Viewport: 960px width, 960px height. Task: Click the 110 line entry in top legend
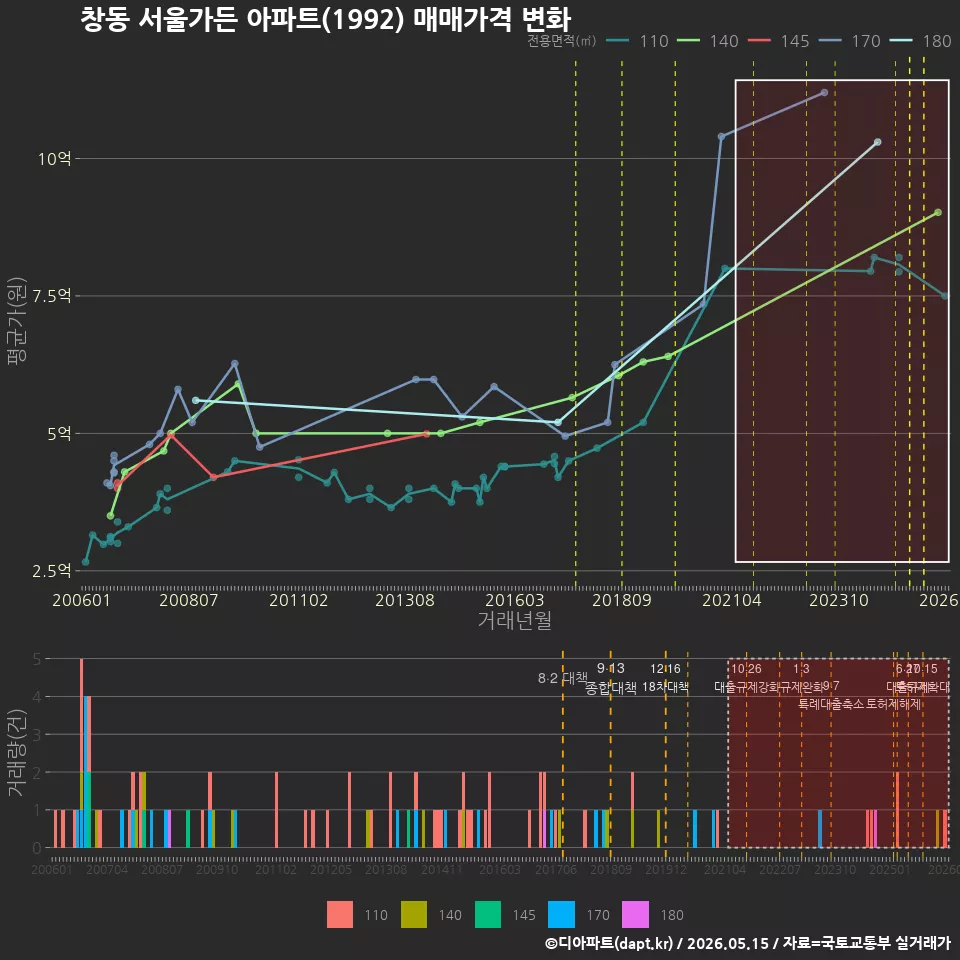tap(637, 41)
